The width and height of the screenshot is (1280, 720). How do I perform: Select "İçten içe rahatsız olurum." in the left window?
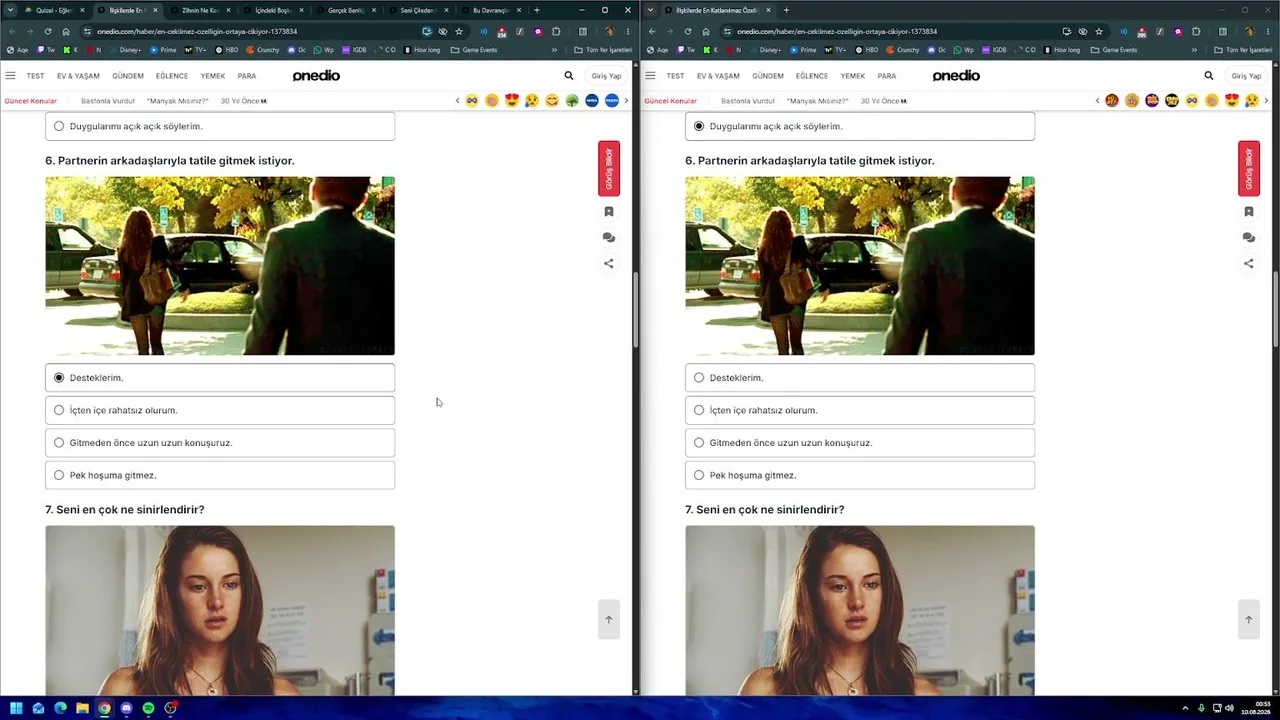click(x=220, y=410)
